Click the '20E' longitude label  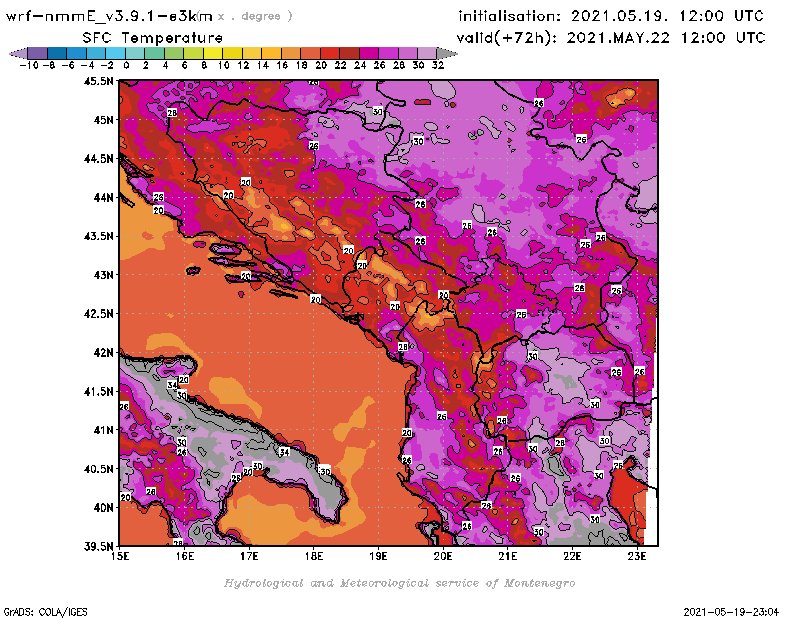(443, 556)
